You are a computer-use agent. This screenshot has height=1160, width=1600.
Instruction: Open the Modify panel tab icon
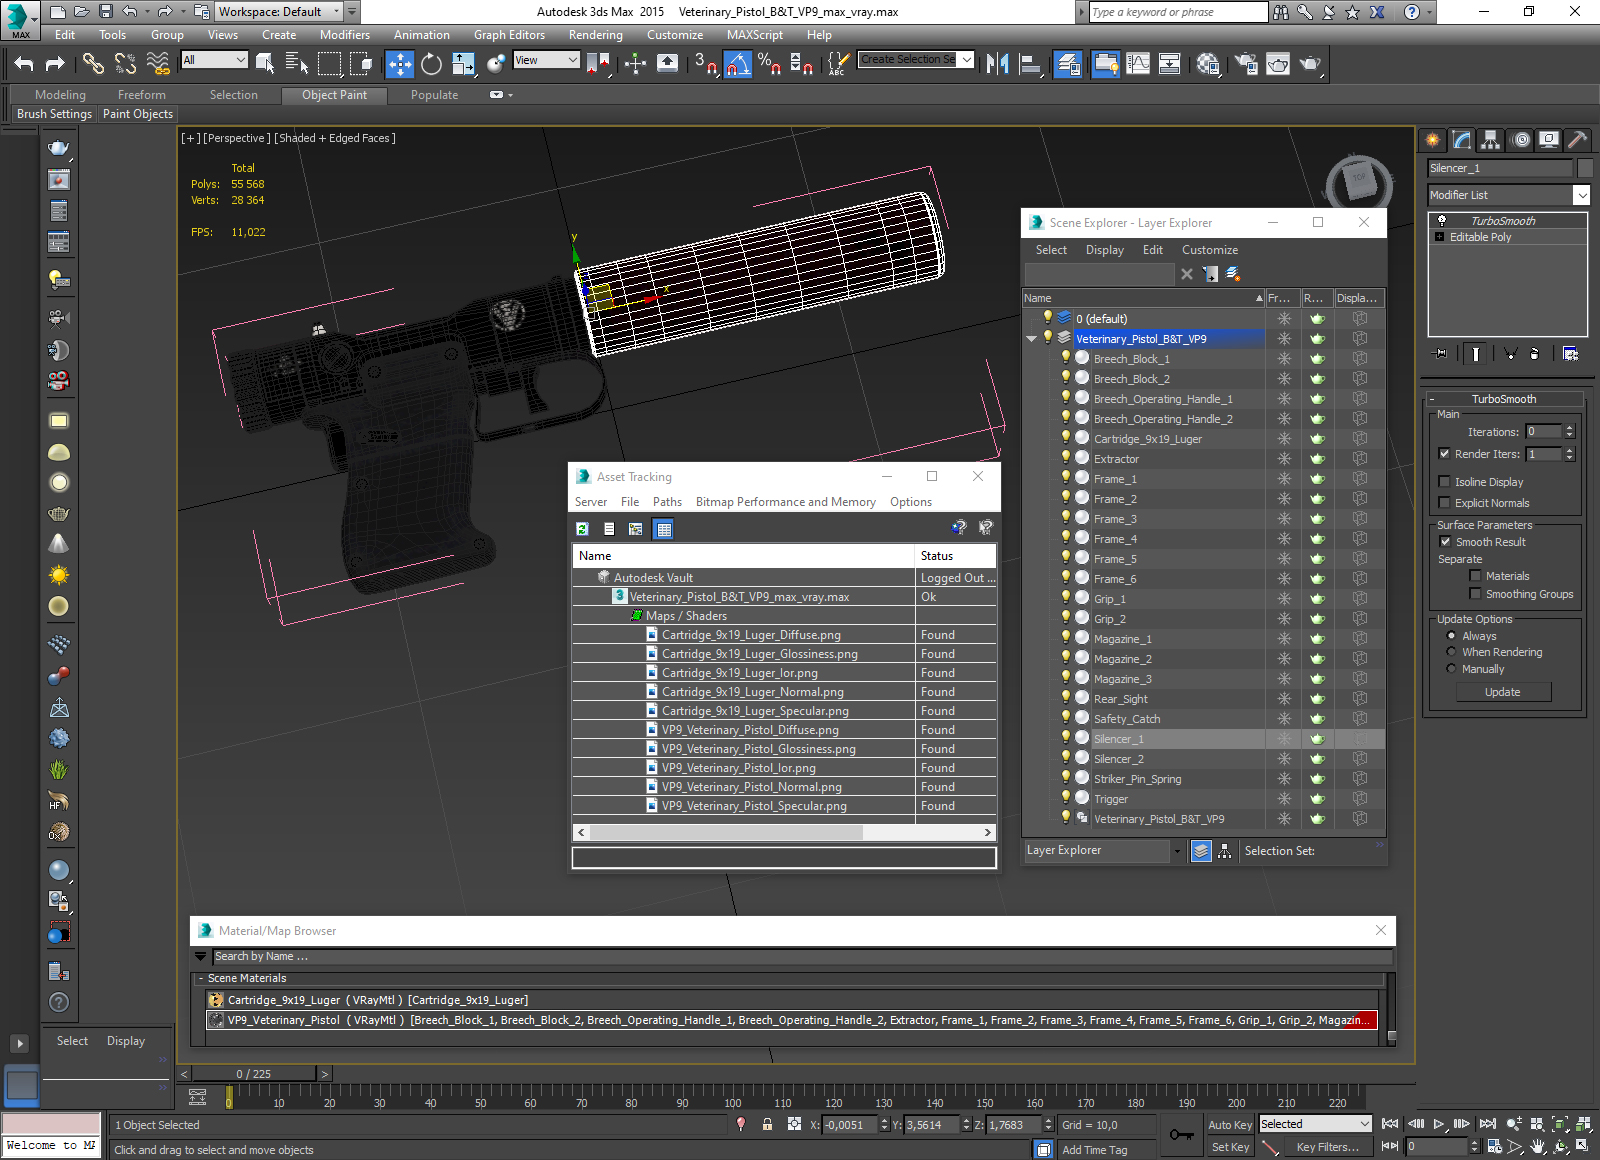pyautogui.click(x=1462, y=140)
